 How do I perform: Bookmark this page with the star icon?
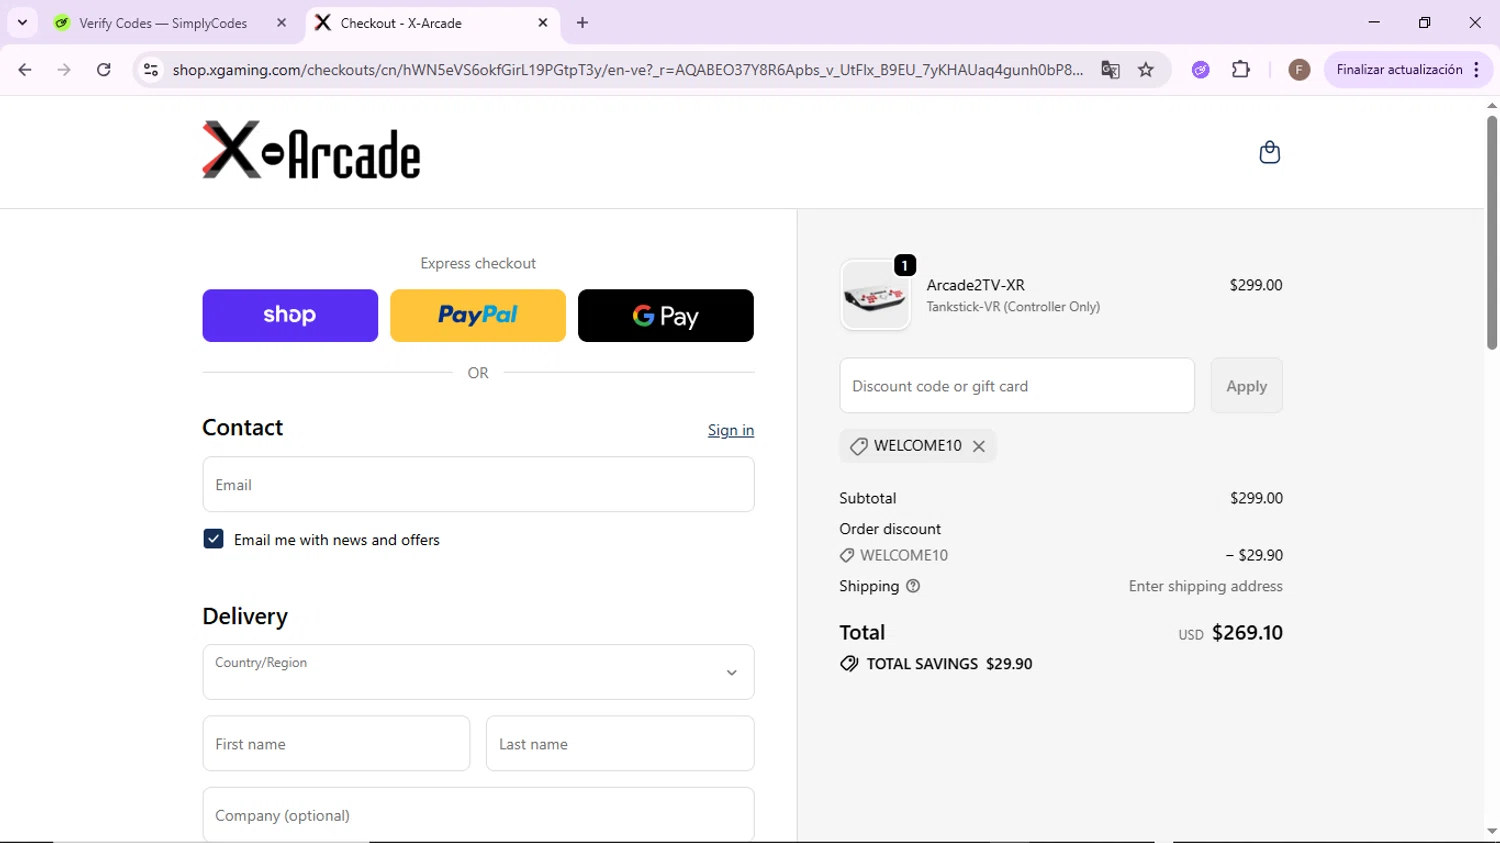(x=1146, y=69)
